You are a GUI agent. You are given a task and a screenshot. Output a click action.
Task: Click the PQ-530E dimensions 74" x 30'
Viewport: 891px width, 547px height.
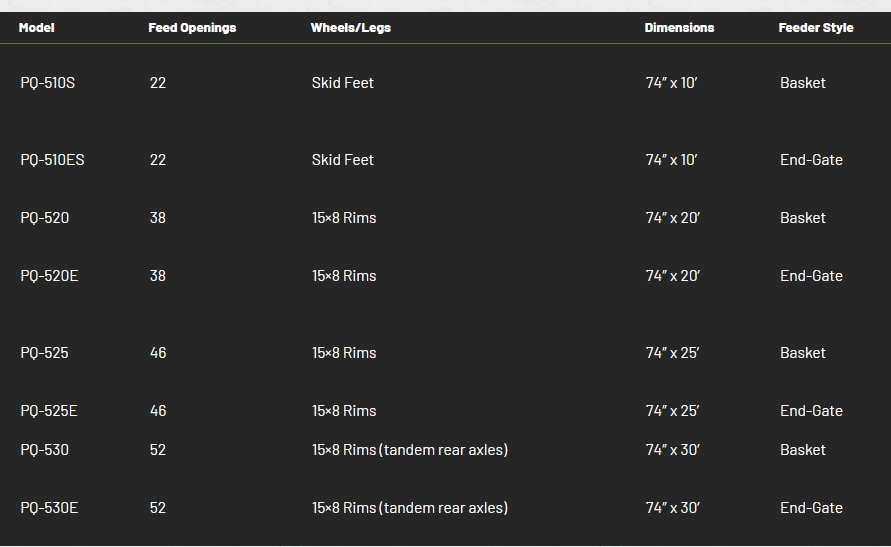672,508
